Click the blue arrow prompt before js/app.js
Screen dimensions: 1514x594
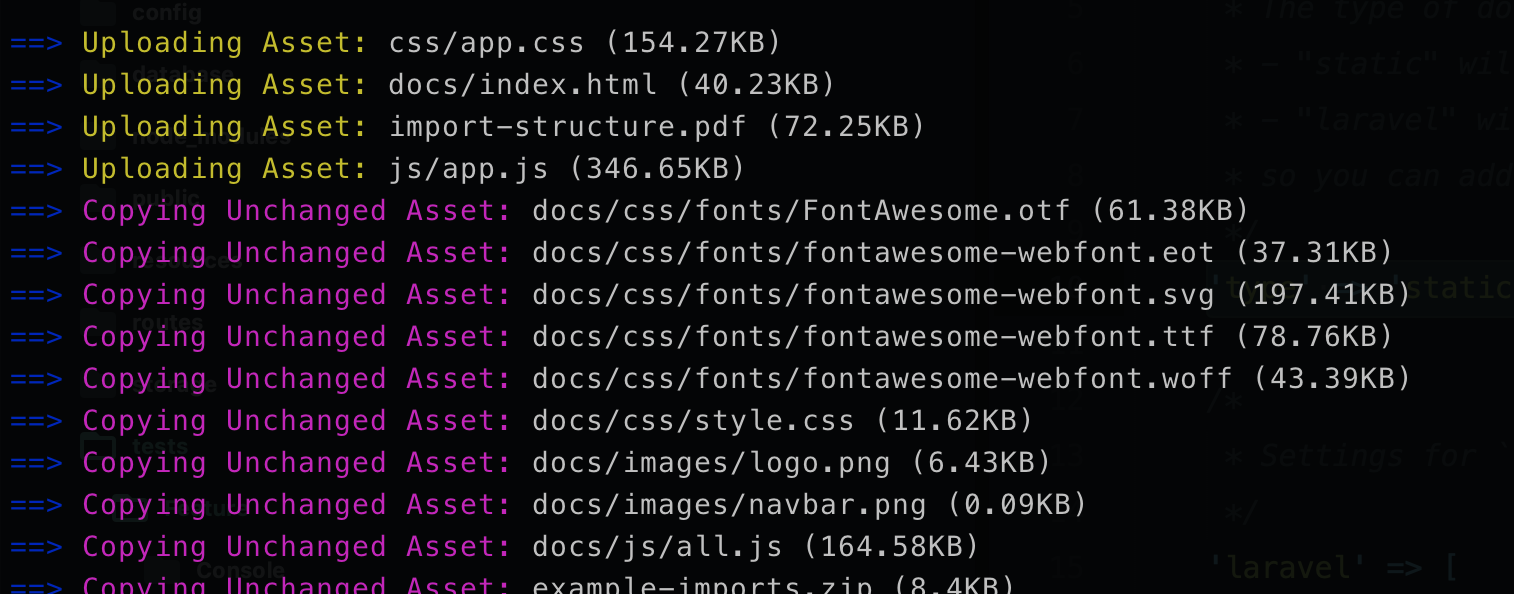(36, 169)
